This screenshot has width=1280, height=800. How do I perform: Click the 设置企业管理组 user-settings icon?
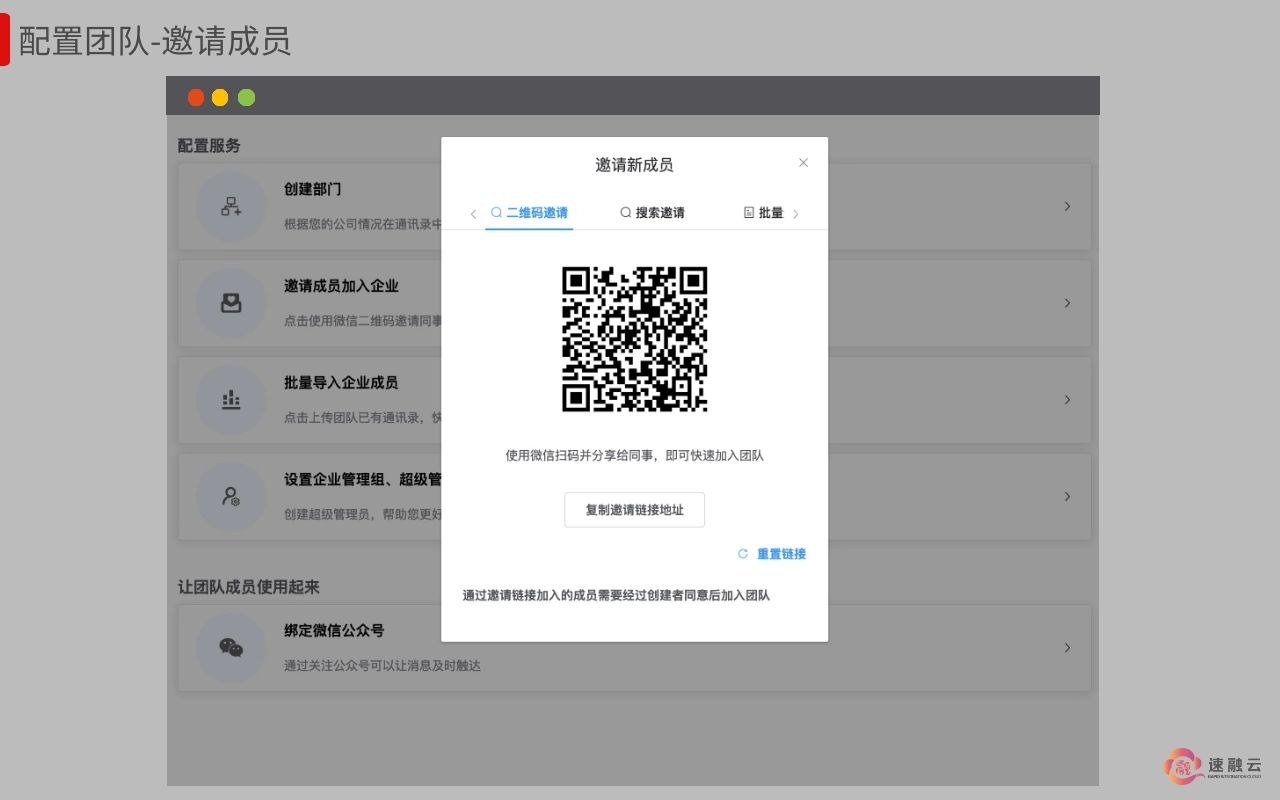click(231, 497)
